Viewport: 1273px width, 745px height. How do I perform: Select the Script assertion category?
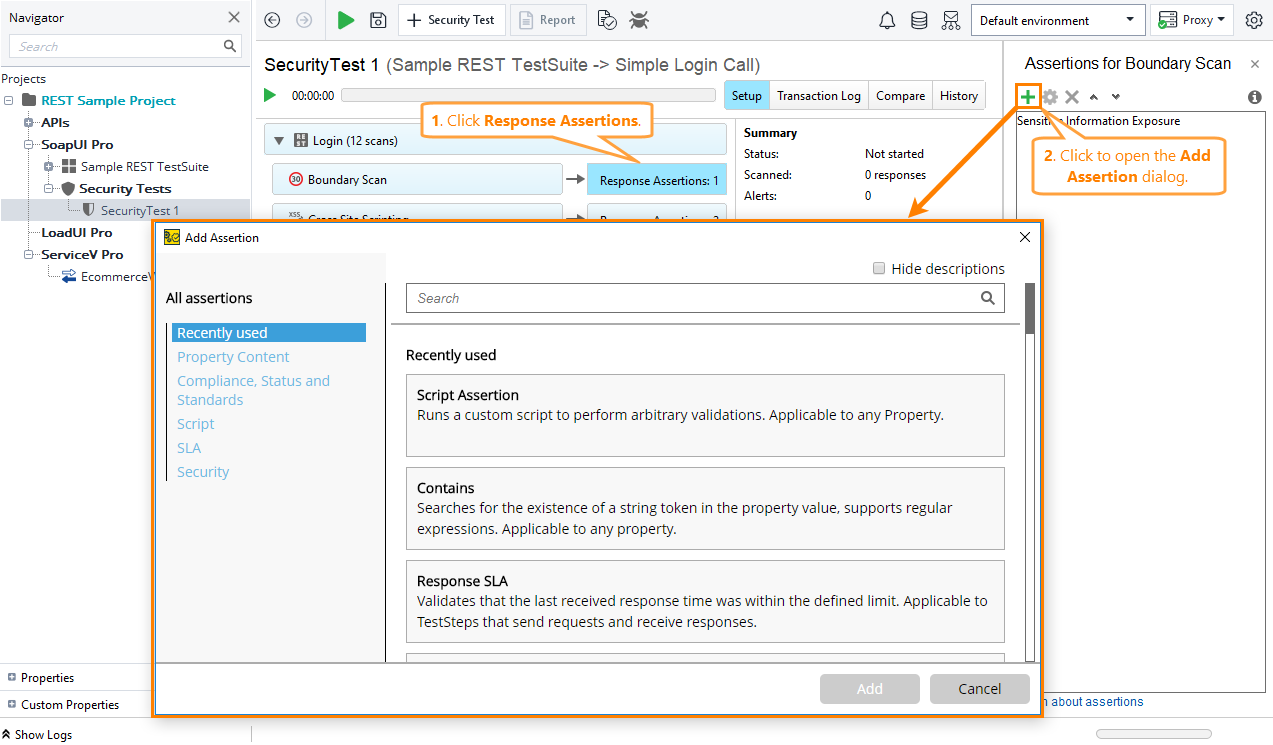click(196, 424)
